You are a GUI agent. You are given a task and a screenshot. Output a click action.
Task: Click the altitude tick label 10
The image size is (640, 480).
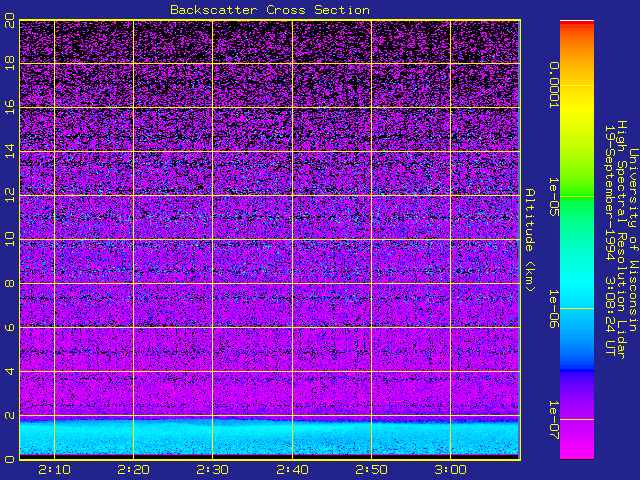click(10, 239)
